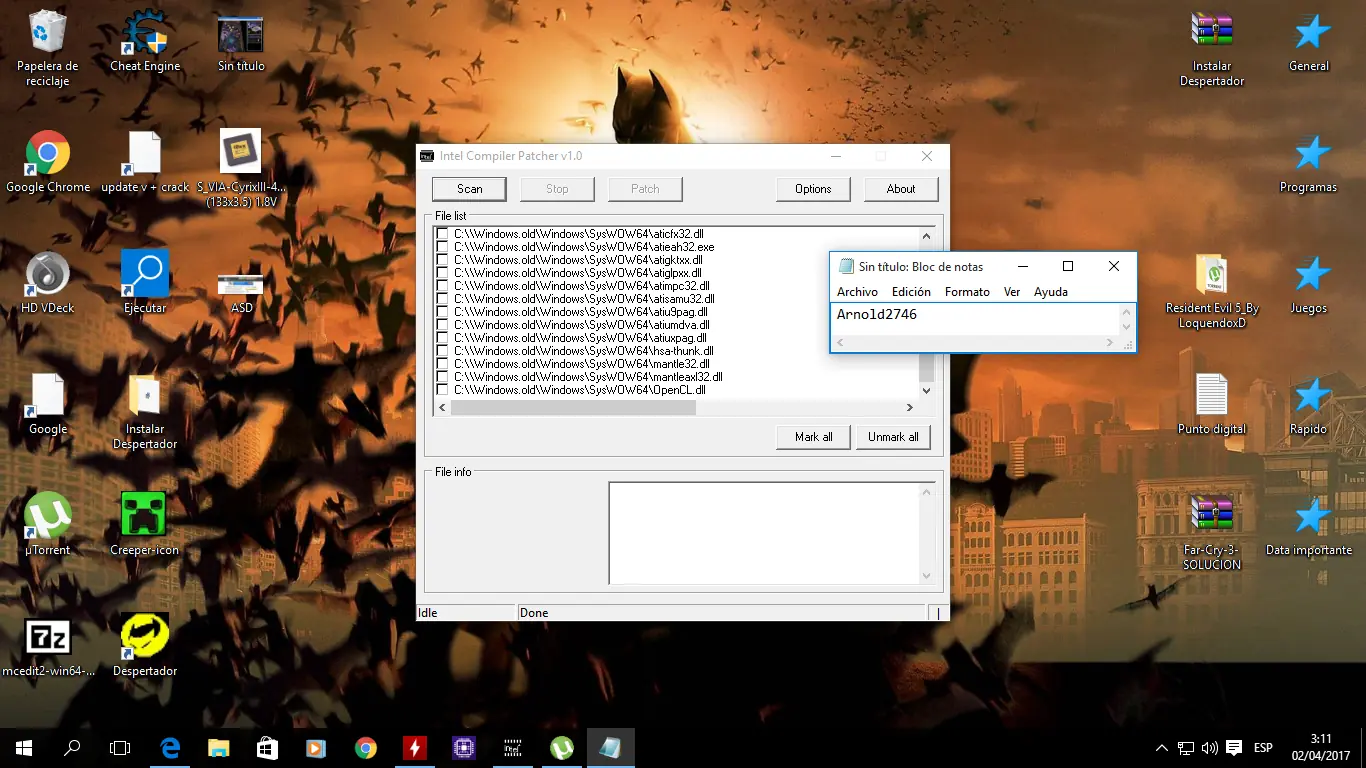Show hidden icons in the system tray
The image size is (1366, 768).
point(1161,748)
